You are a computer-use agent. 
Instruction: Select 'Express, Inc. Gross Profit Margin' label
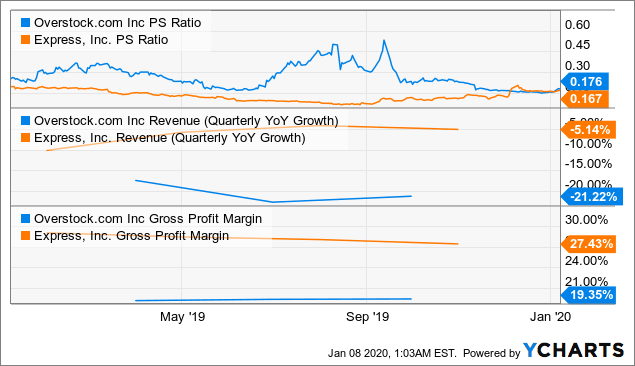(132, 236)
